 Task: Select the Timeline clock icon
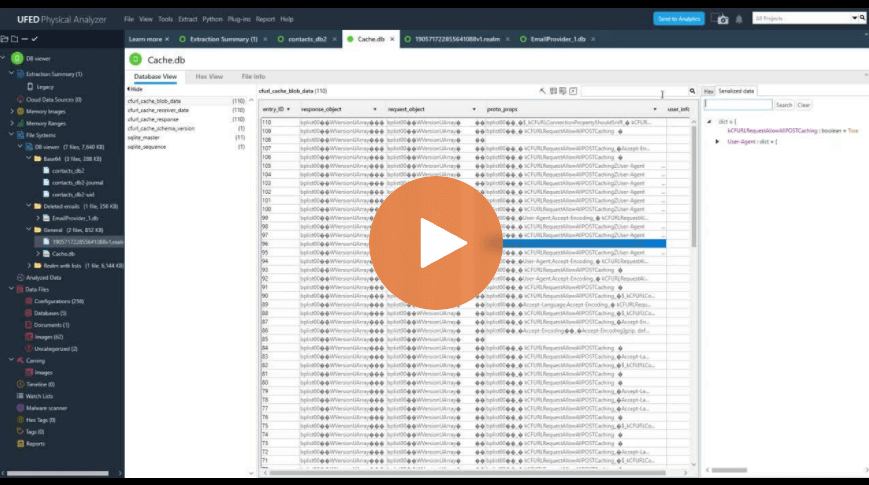coord(21,384)
